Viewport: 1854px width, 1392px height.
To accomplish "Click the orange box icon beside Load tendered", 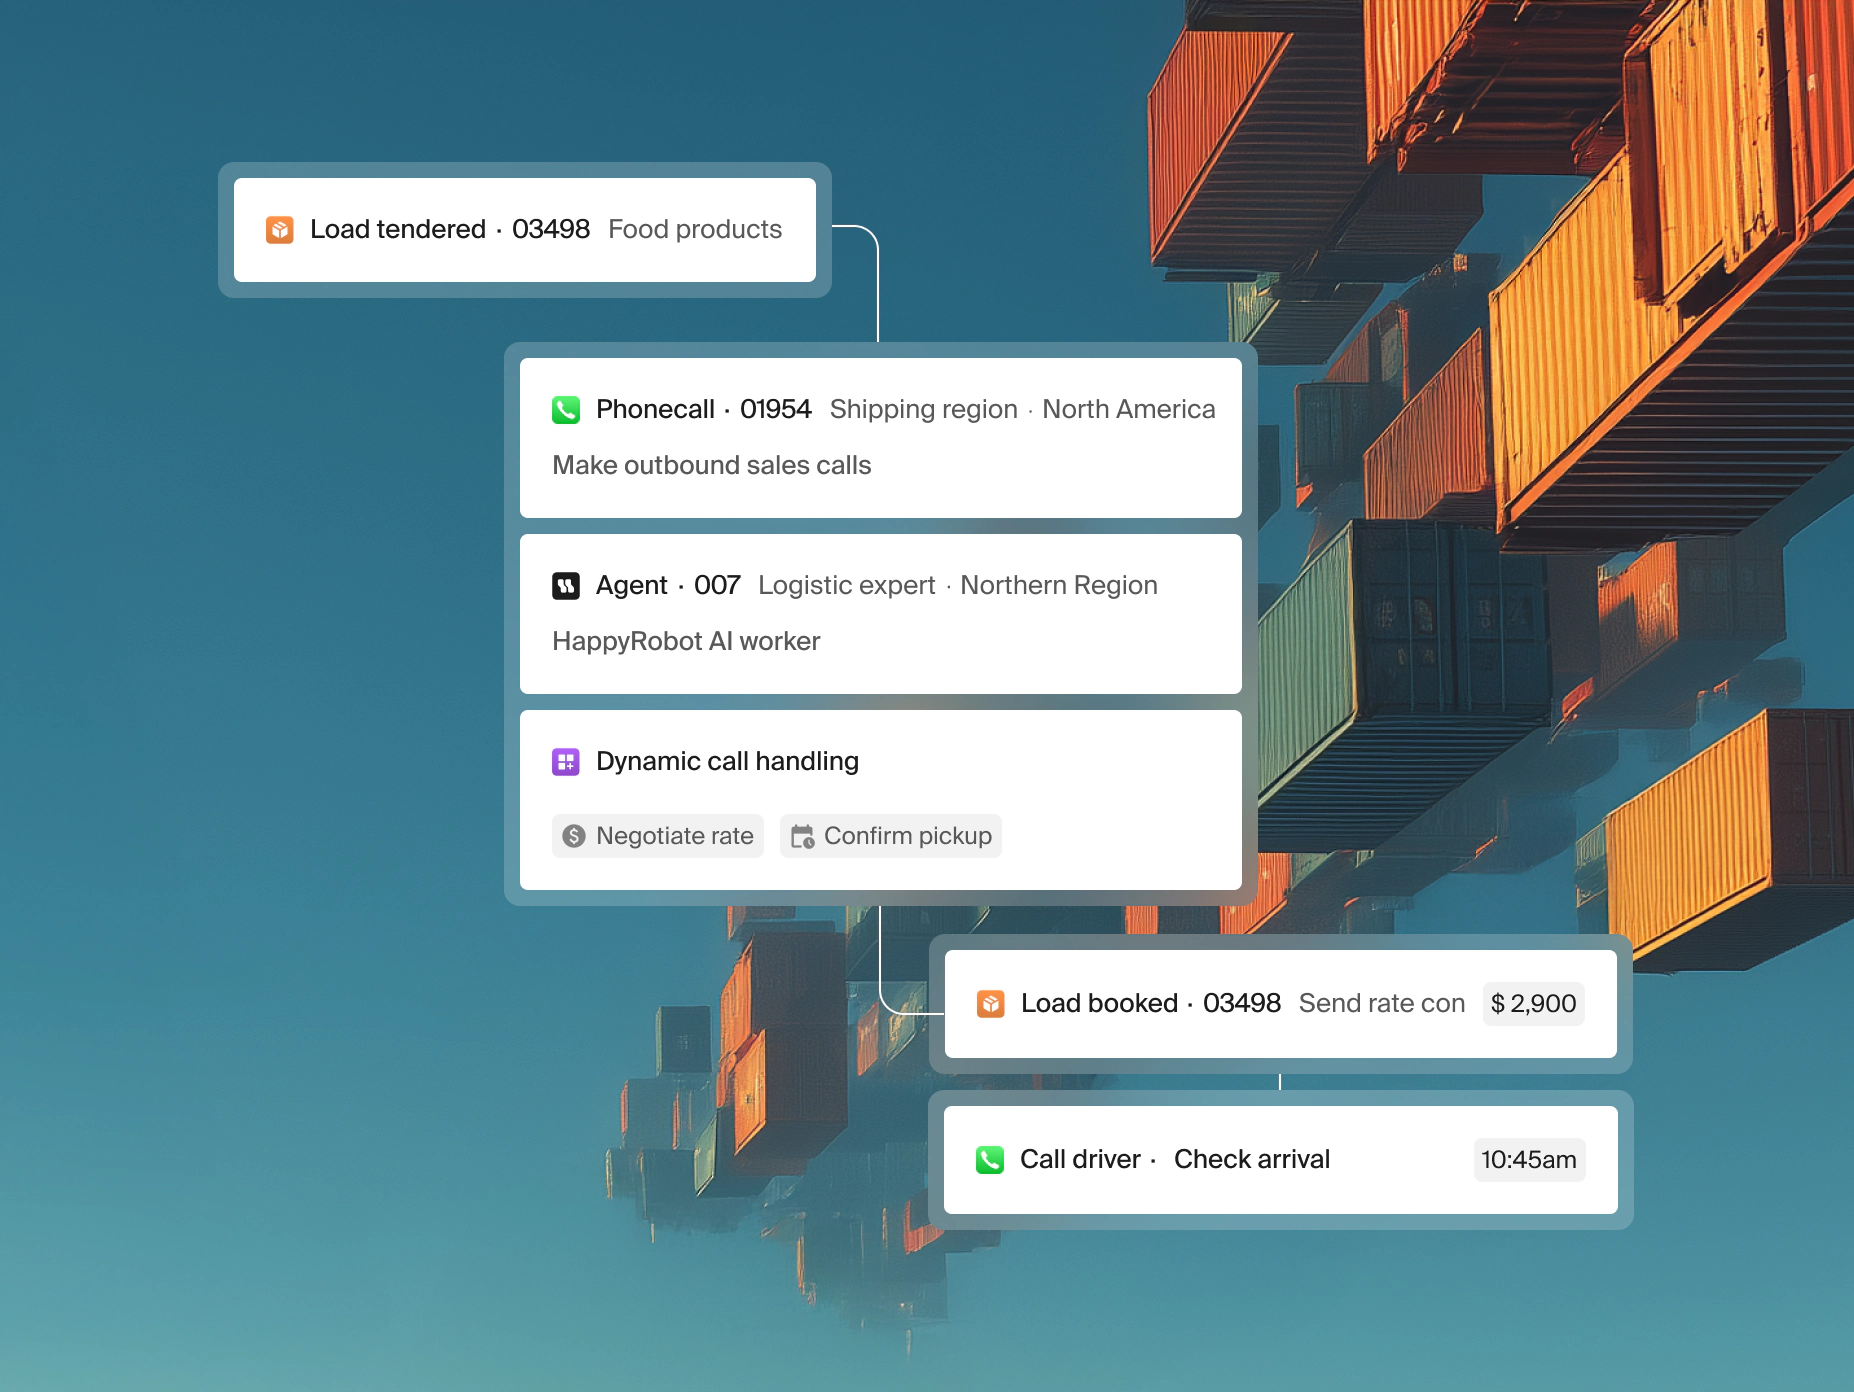I will pos(280,230).
